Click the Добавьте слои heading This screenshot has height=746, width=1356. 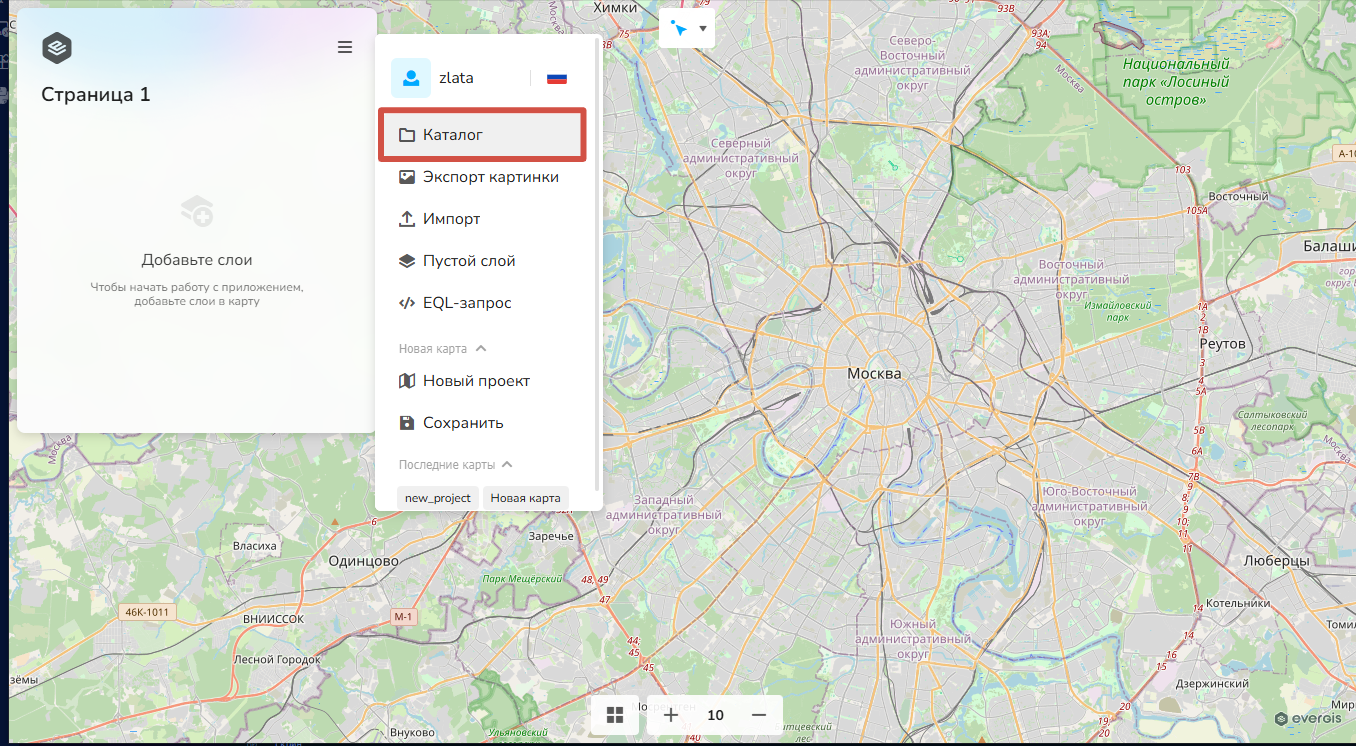[x=197, y=260]
